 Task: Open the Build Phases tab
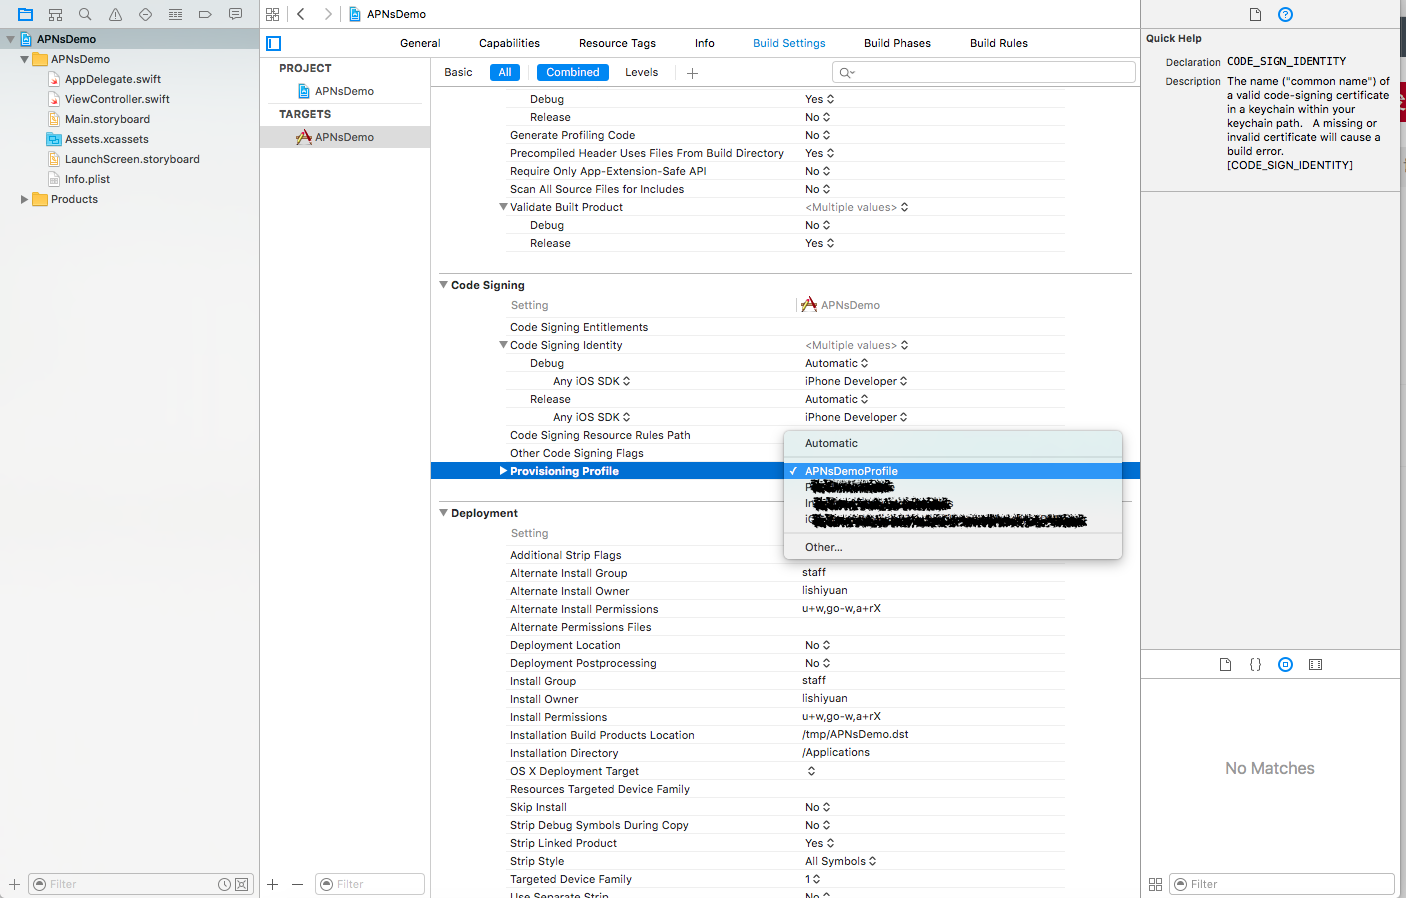pos(897,43)
